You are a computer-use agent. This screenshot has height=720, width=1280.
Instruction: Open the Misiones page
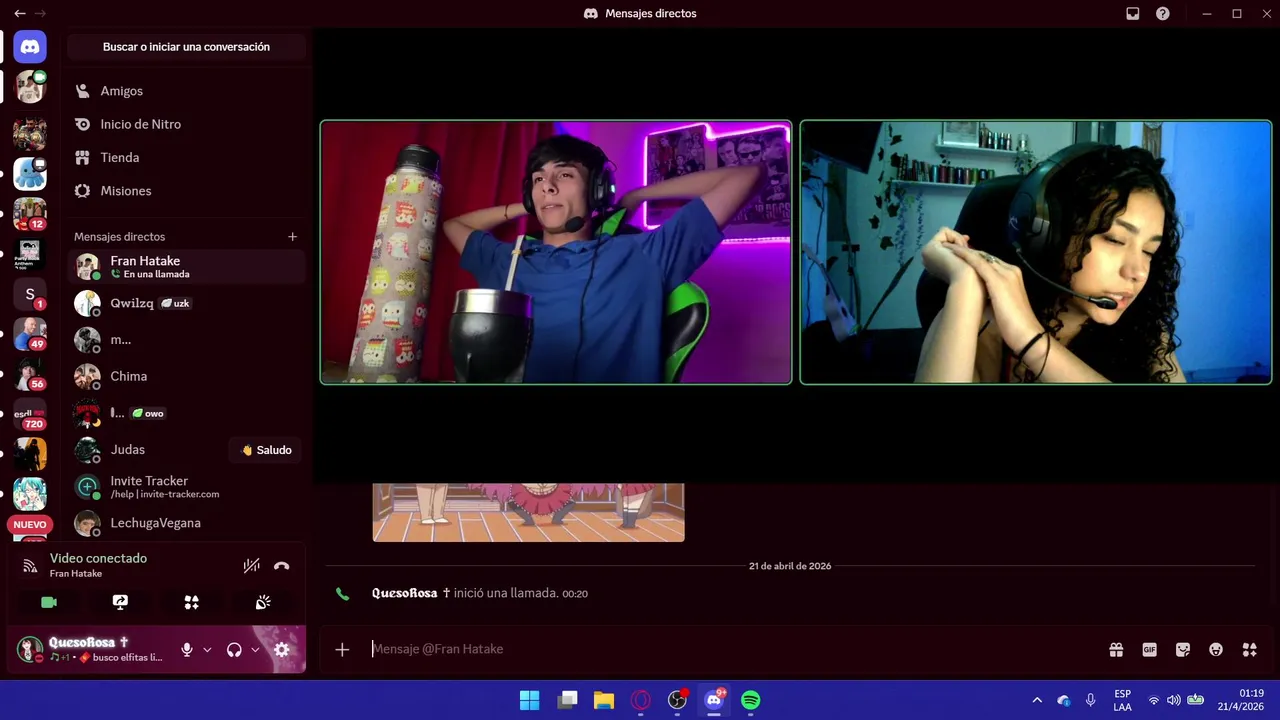point(186,191)
